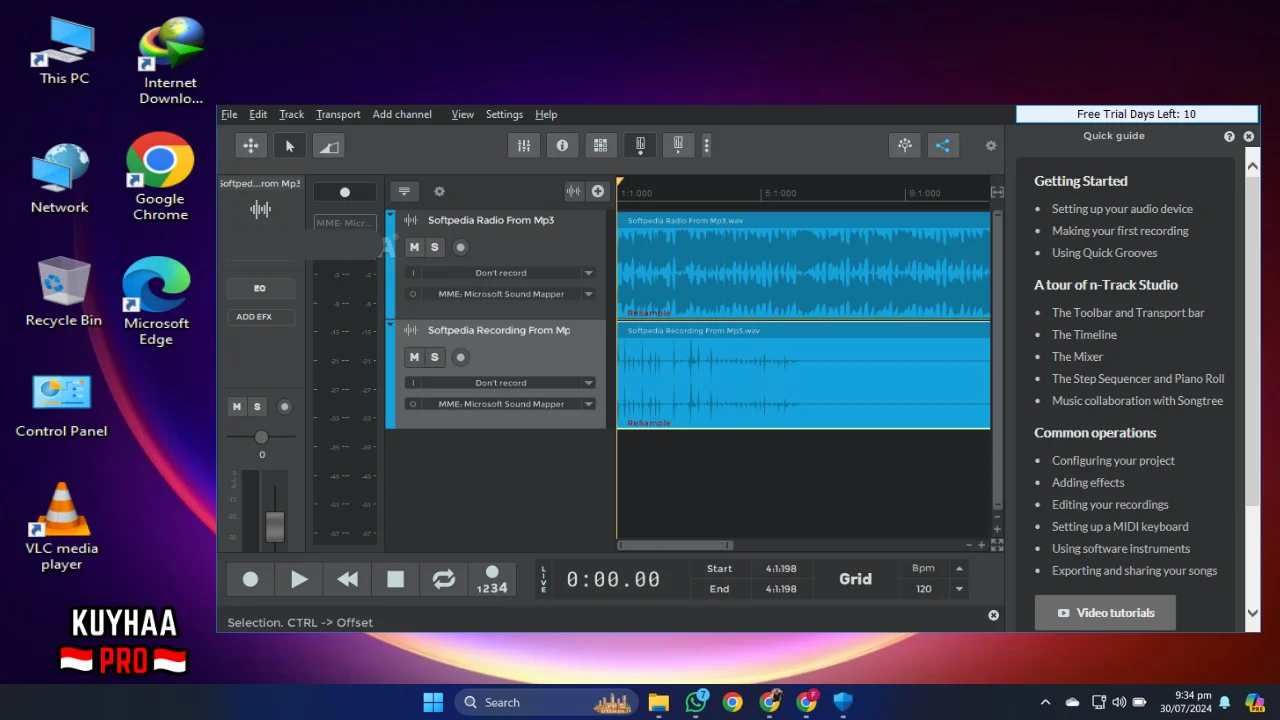Viewport: 1280px width, 720px height.
Task: Open MME output dropdown on Softpedia Radio track
Action: pos(500,294)
